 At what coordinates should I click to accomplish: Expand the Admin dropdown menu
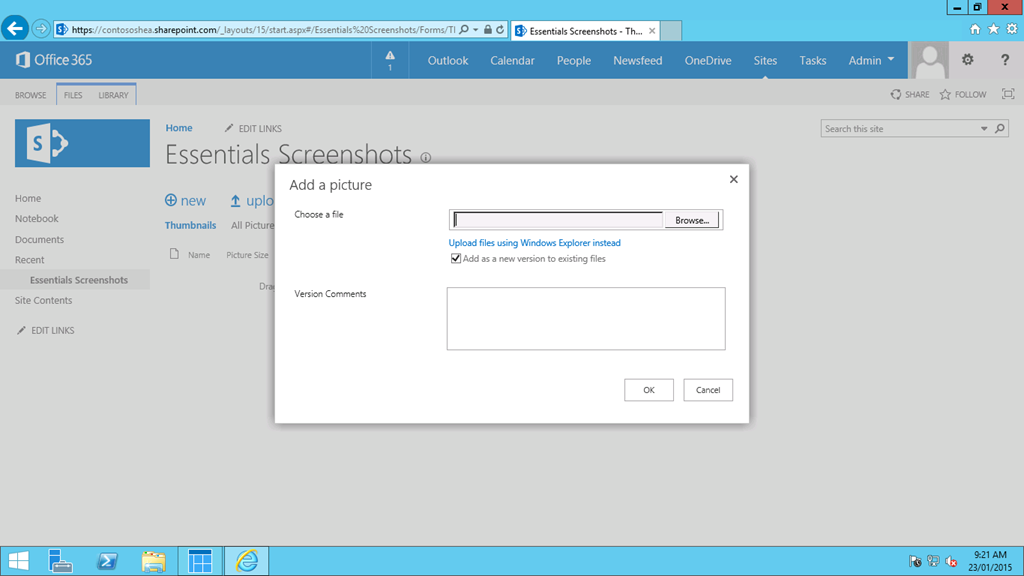tap(871, 60)
